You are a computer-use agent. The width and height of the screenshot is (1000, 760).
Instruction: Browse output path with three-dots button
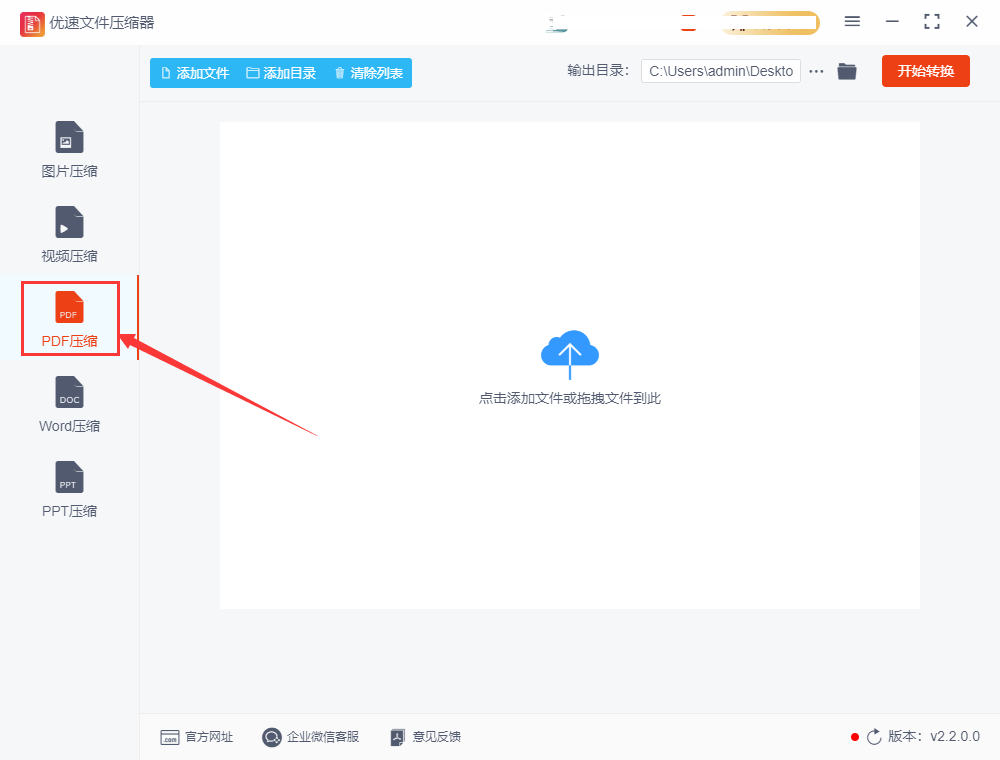[x=816, y=71]
